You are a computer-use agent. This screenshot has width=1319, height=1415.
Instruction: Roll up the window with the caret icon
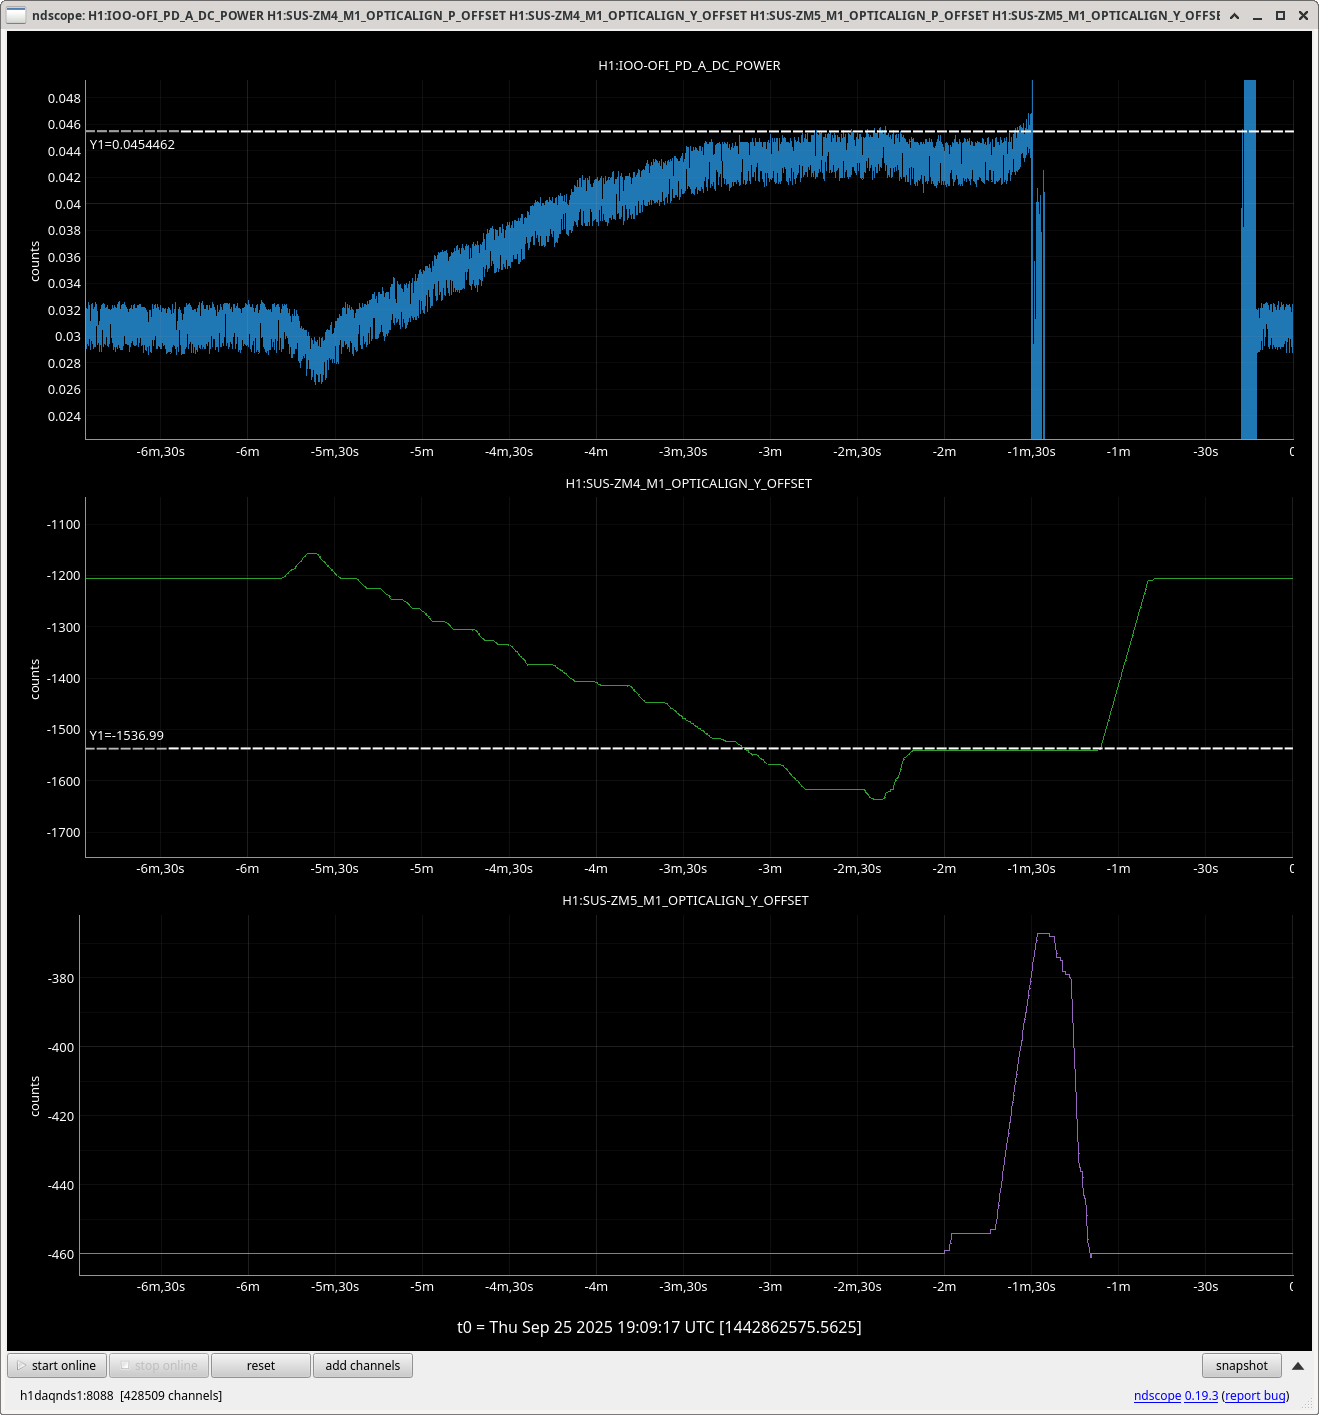coord(1235,16)
